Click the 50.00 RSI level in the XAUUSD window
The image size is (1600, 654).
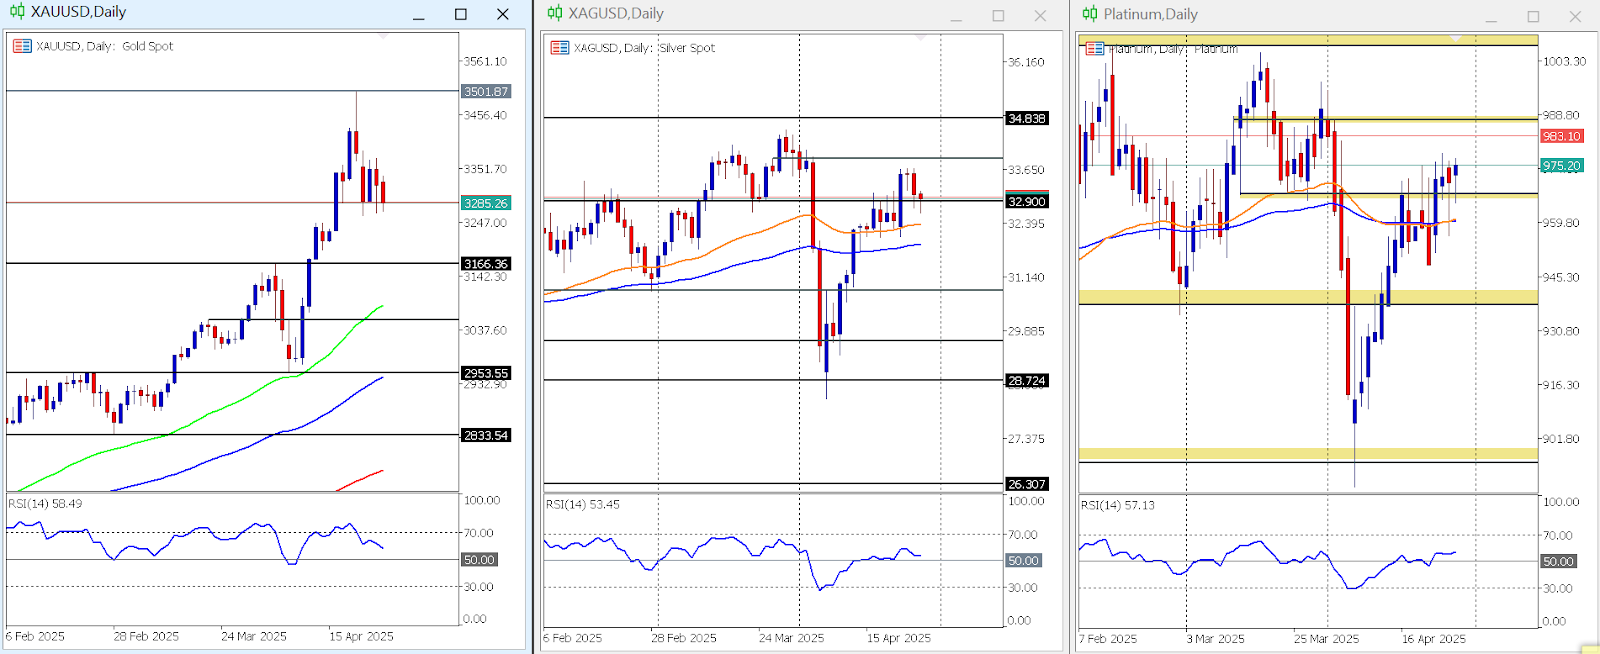[x=479, y=560]
